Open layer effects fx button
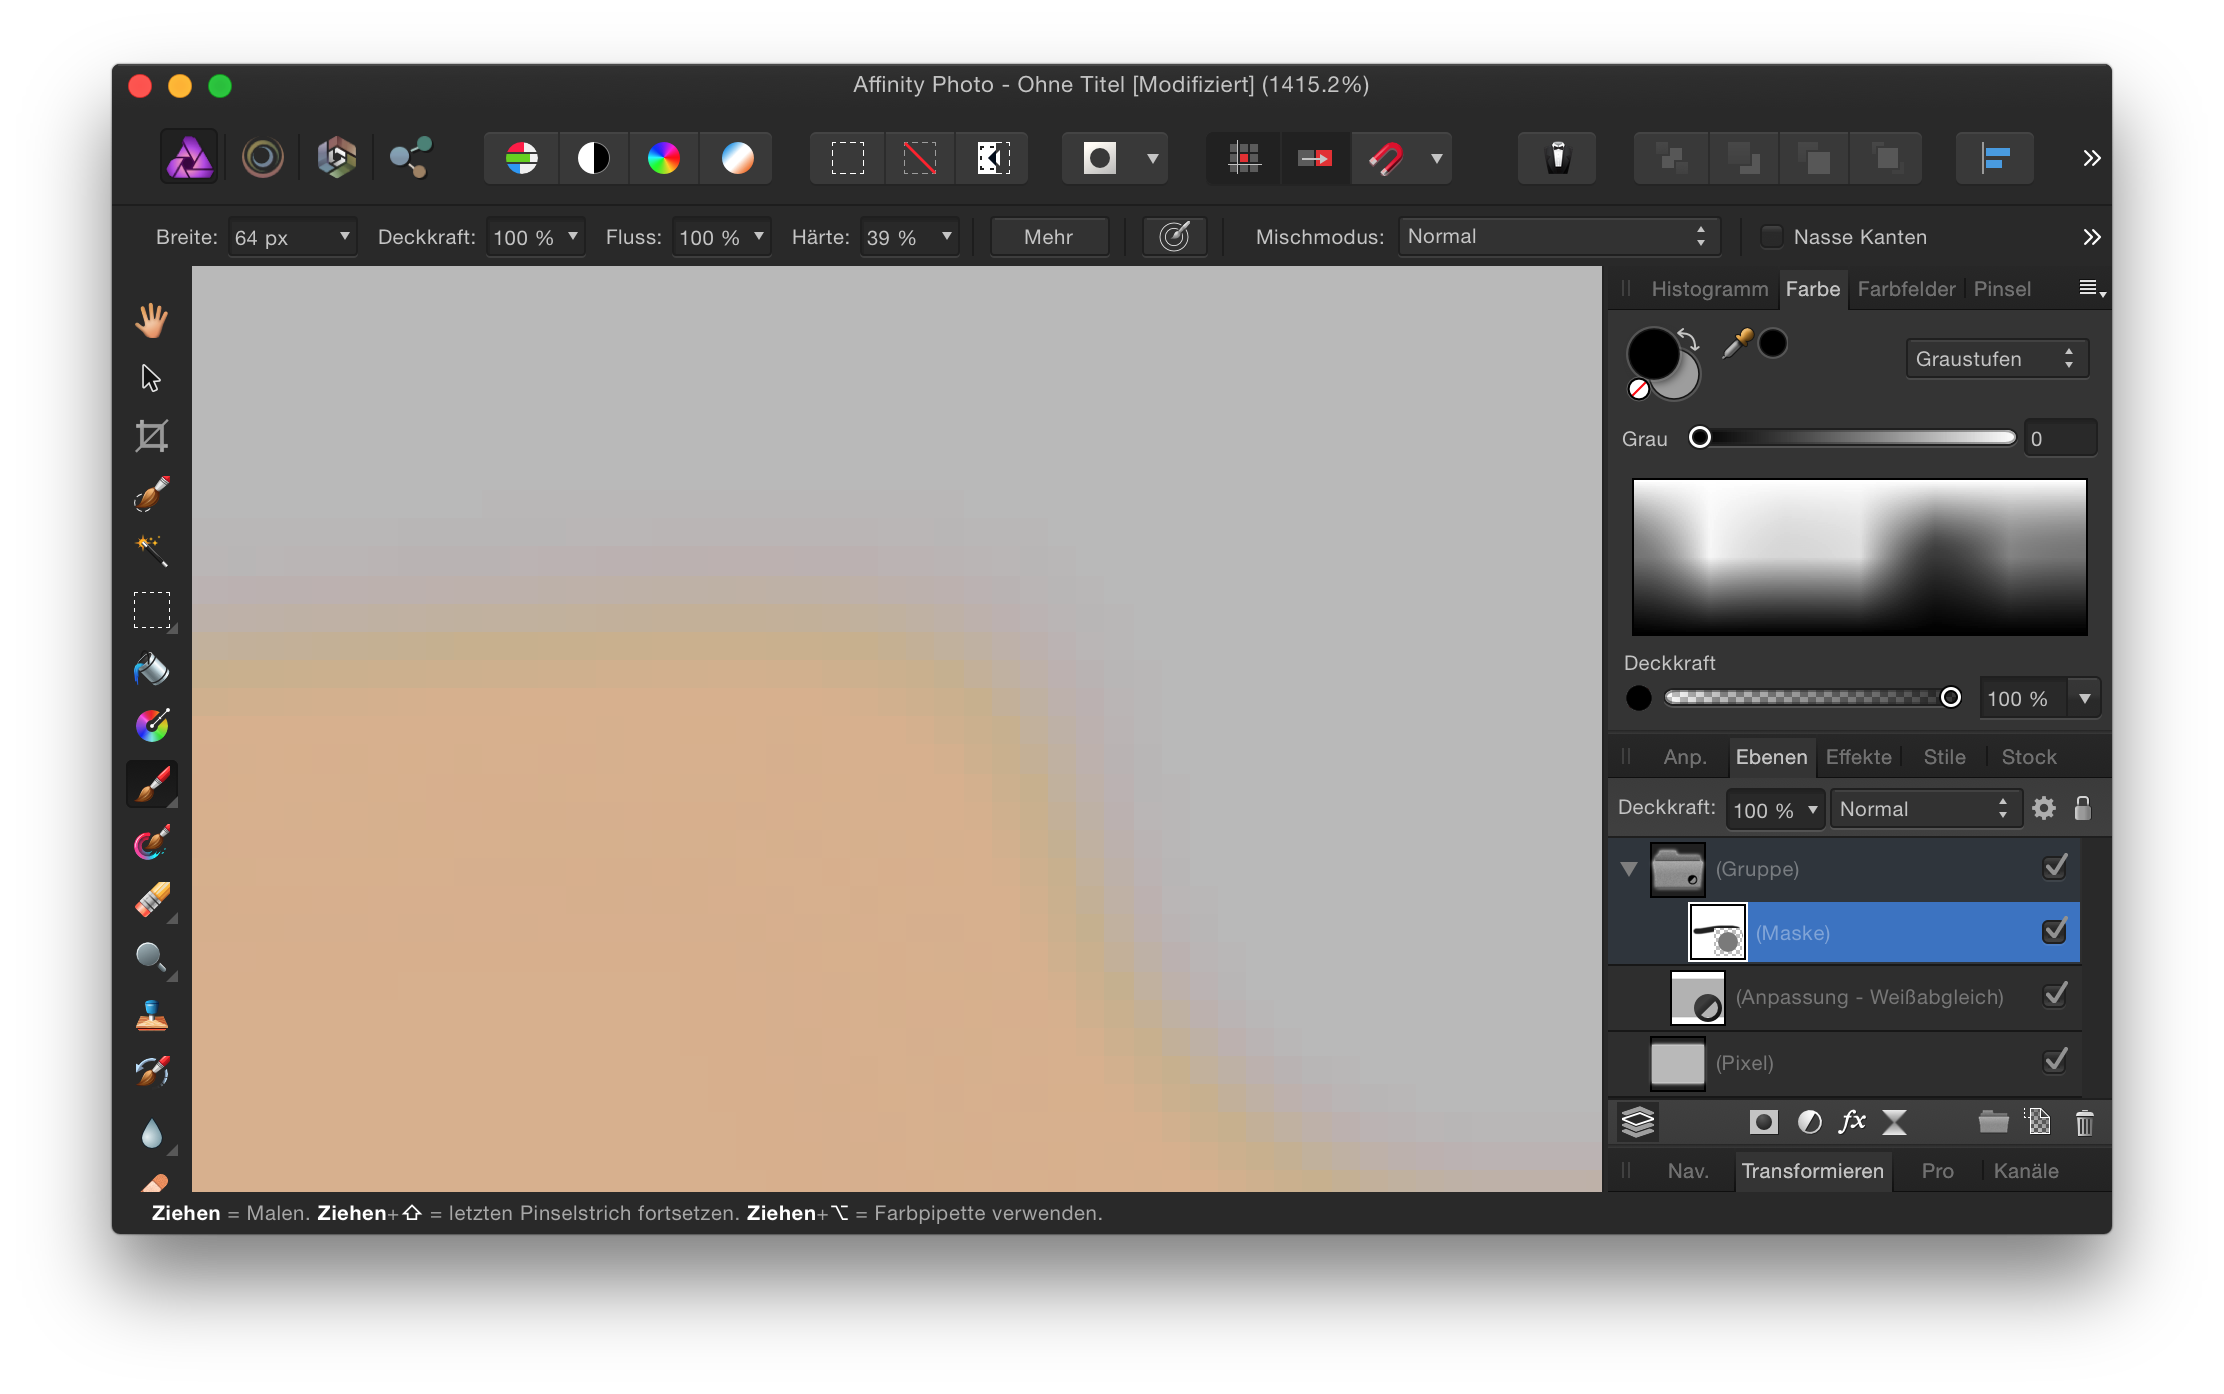2224x1394 pixels. coord(1852,1122)
